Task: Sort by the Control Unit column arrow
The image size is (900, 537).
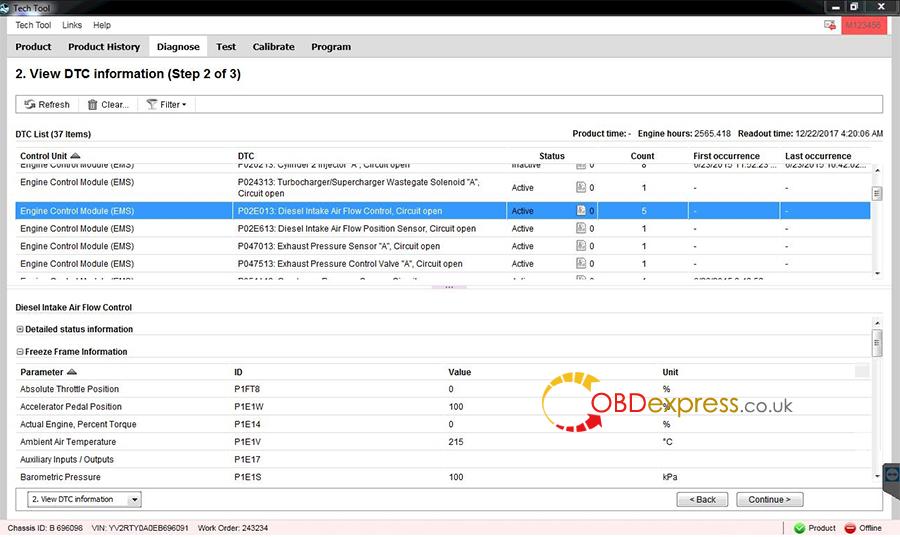Action: click(x=76, y=156)
